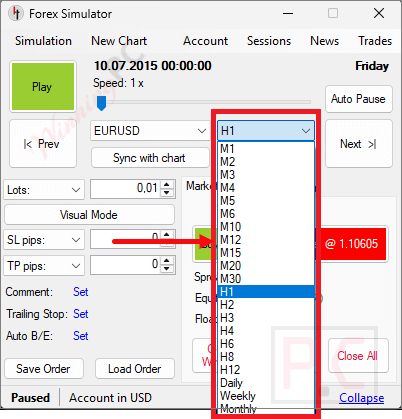The image size is (402, 419).
Task: Click the Close All button
Action: pyautogui.click(x=358, y=356)
